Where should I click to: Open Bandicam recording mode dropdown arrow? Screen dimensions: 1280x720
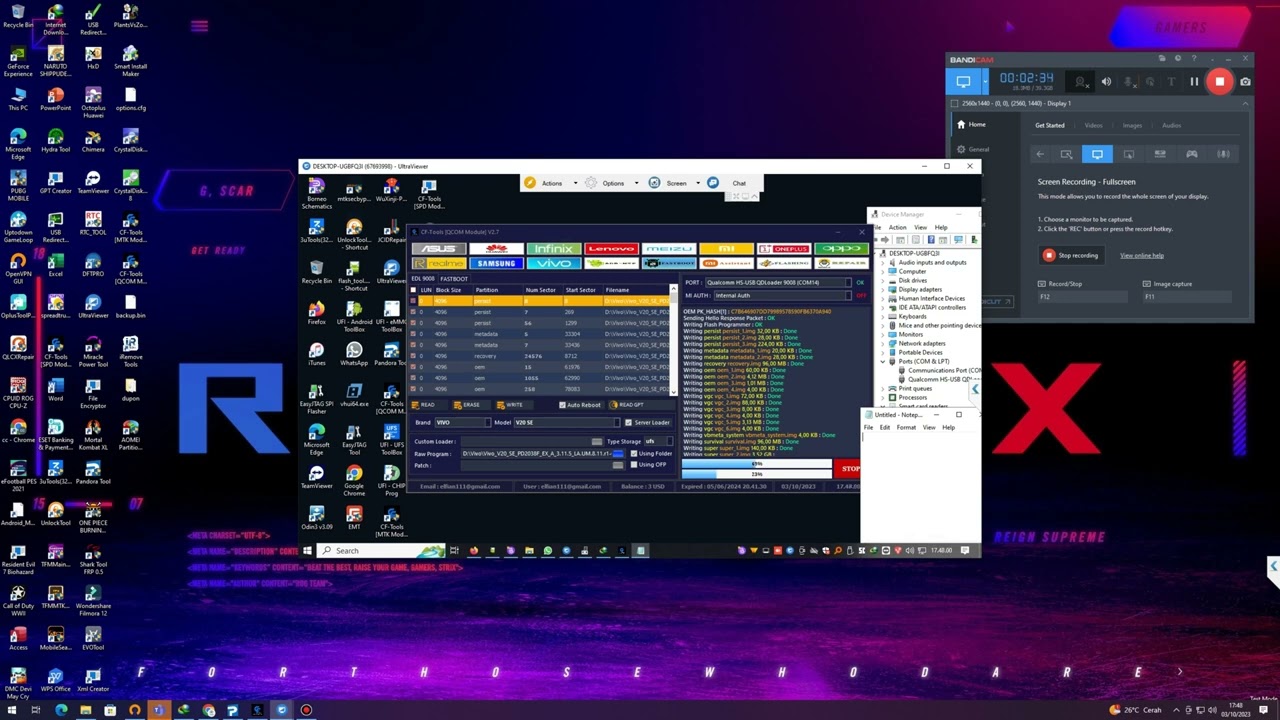click(986, 82)
